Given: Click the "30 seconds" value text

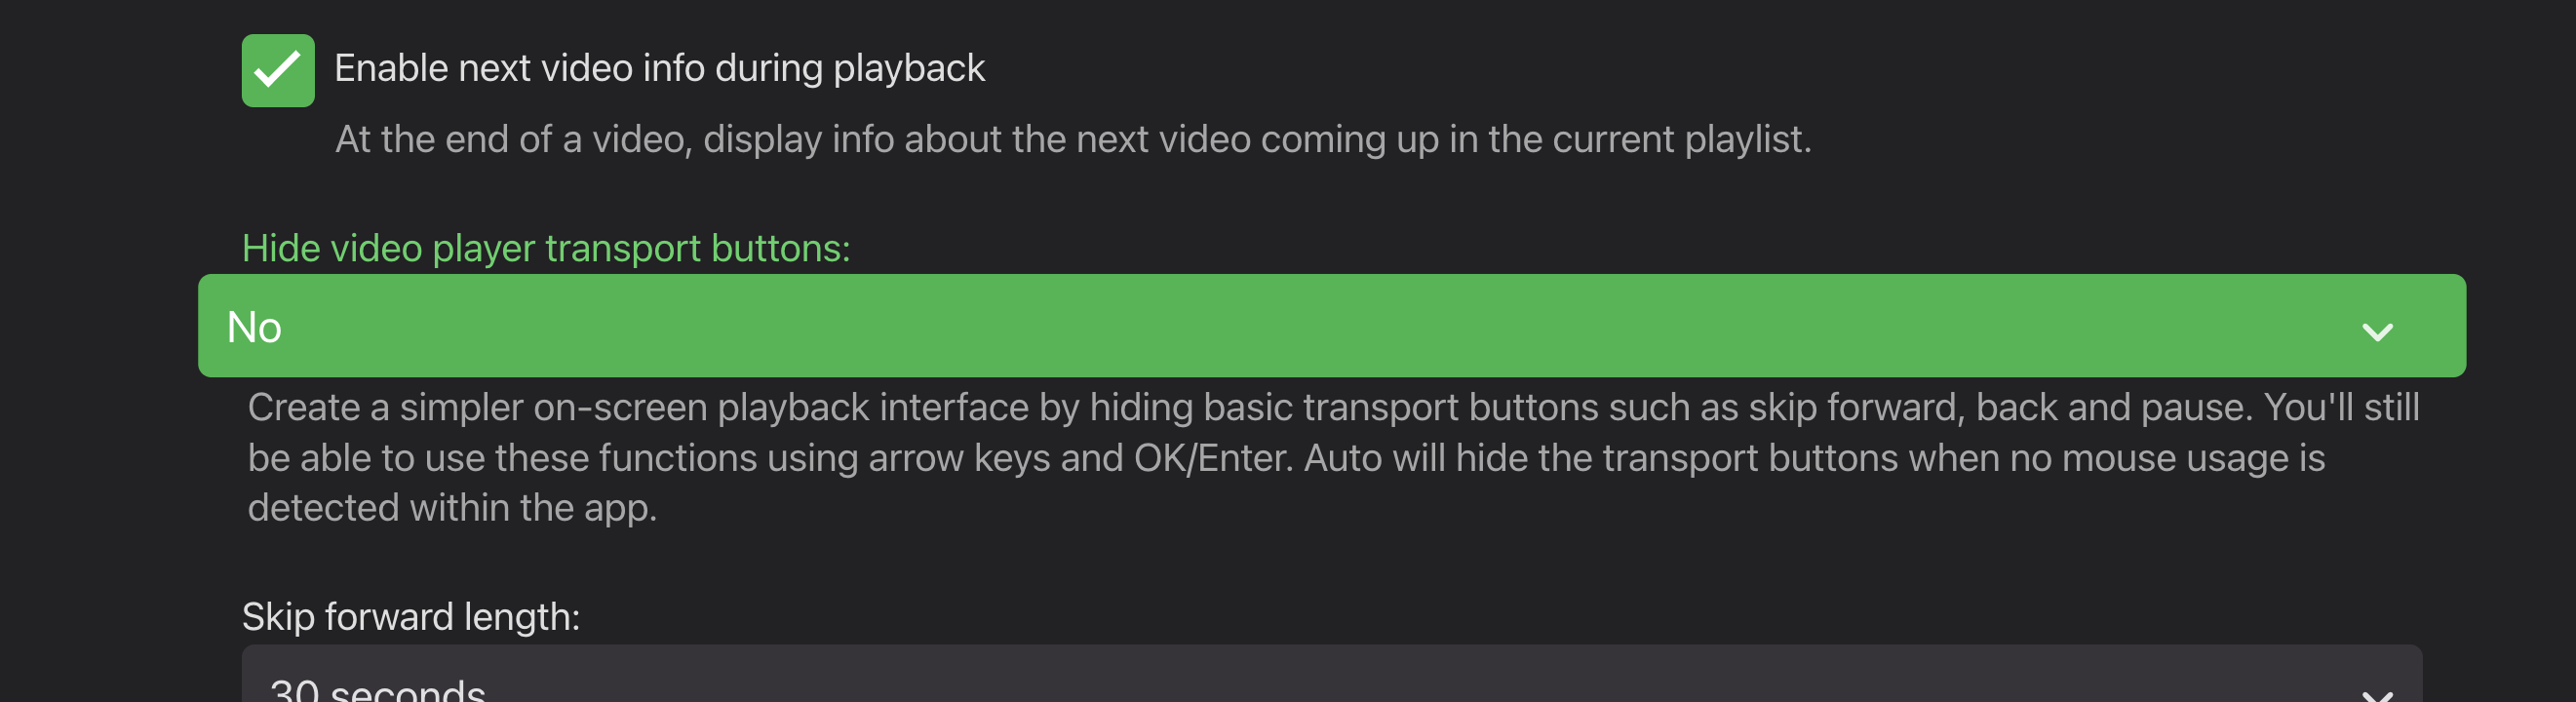Looking at the screenshot, I should [x=378, y=690].
